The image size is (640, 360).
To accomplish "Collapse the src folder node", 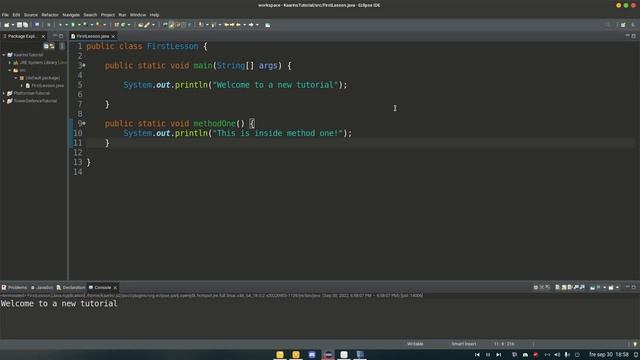I will 10,70.
